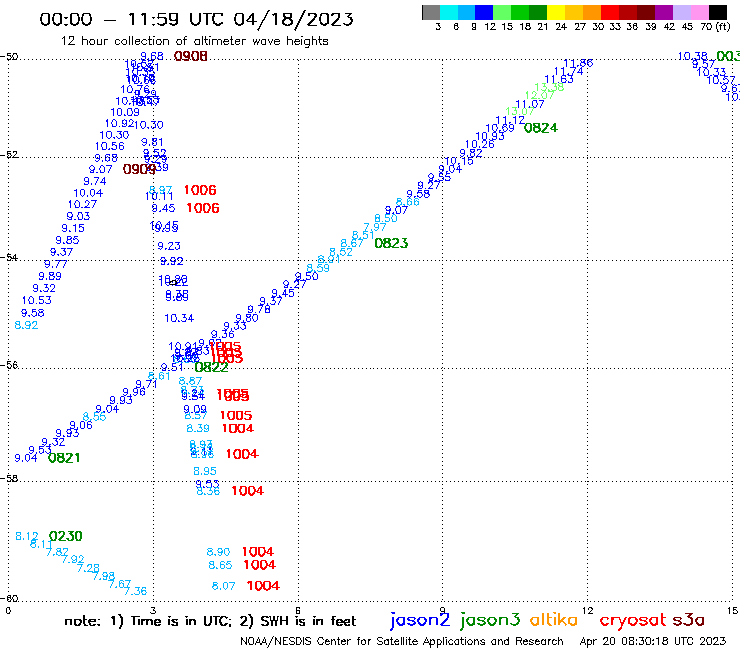Click the 'NOAA/NESDIS Center for Satellite Applications and Research' credit
740x650 pixels.
(x=402, y=641)
